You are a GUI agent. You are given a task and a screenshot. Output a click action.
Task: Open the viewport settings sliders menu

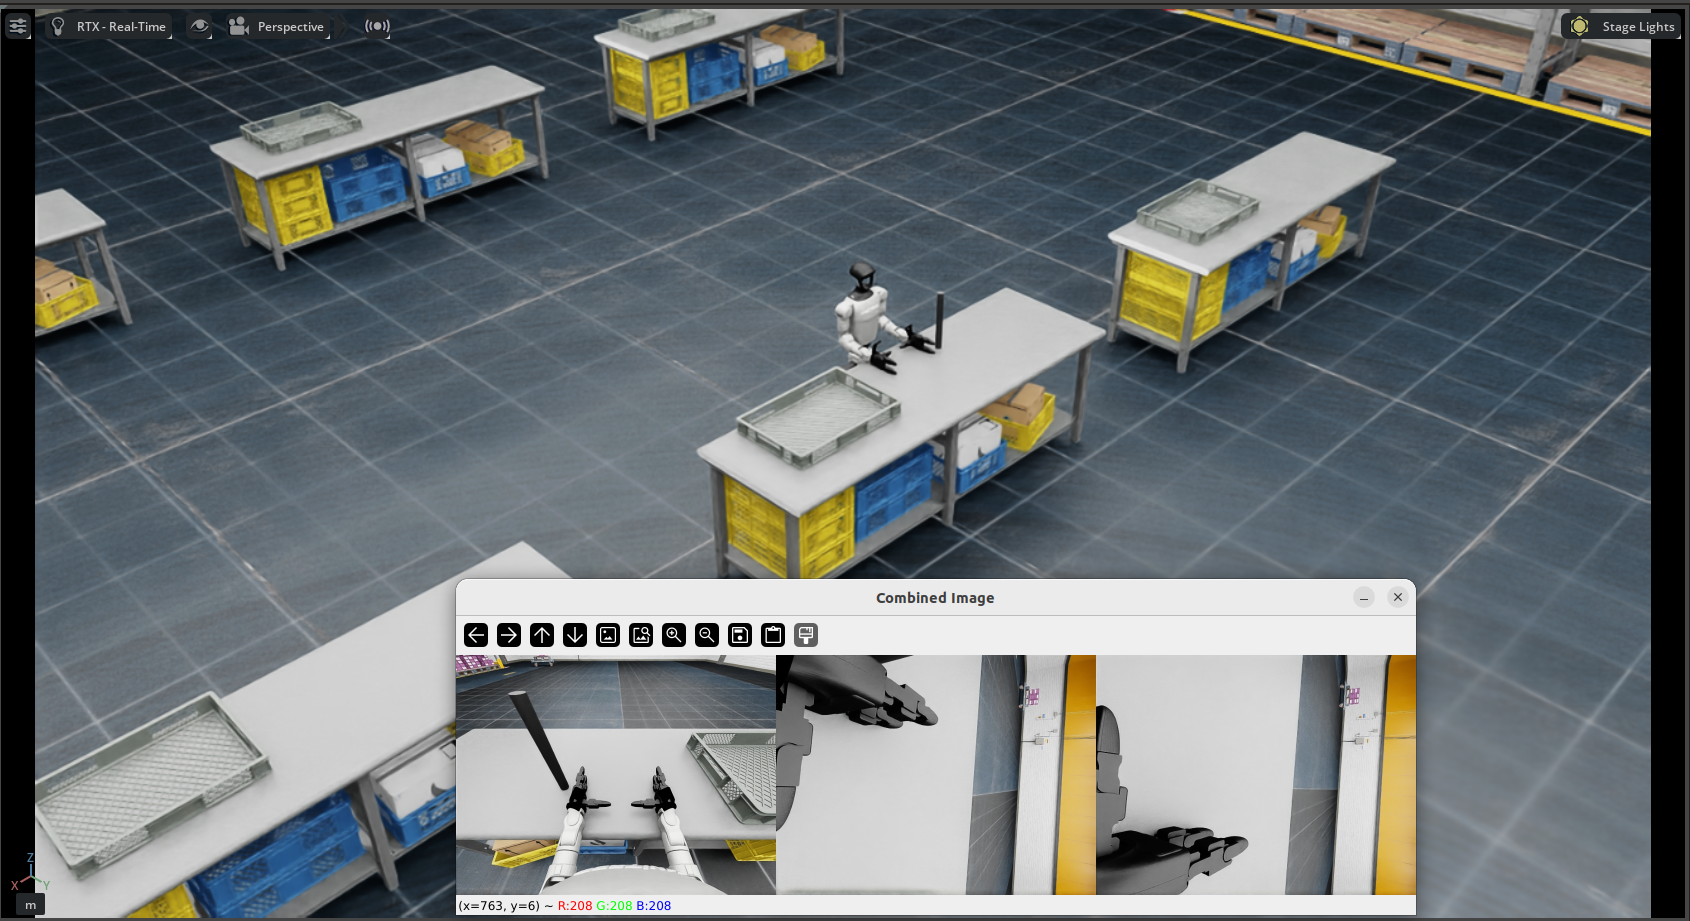tap(18, 26)
